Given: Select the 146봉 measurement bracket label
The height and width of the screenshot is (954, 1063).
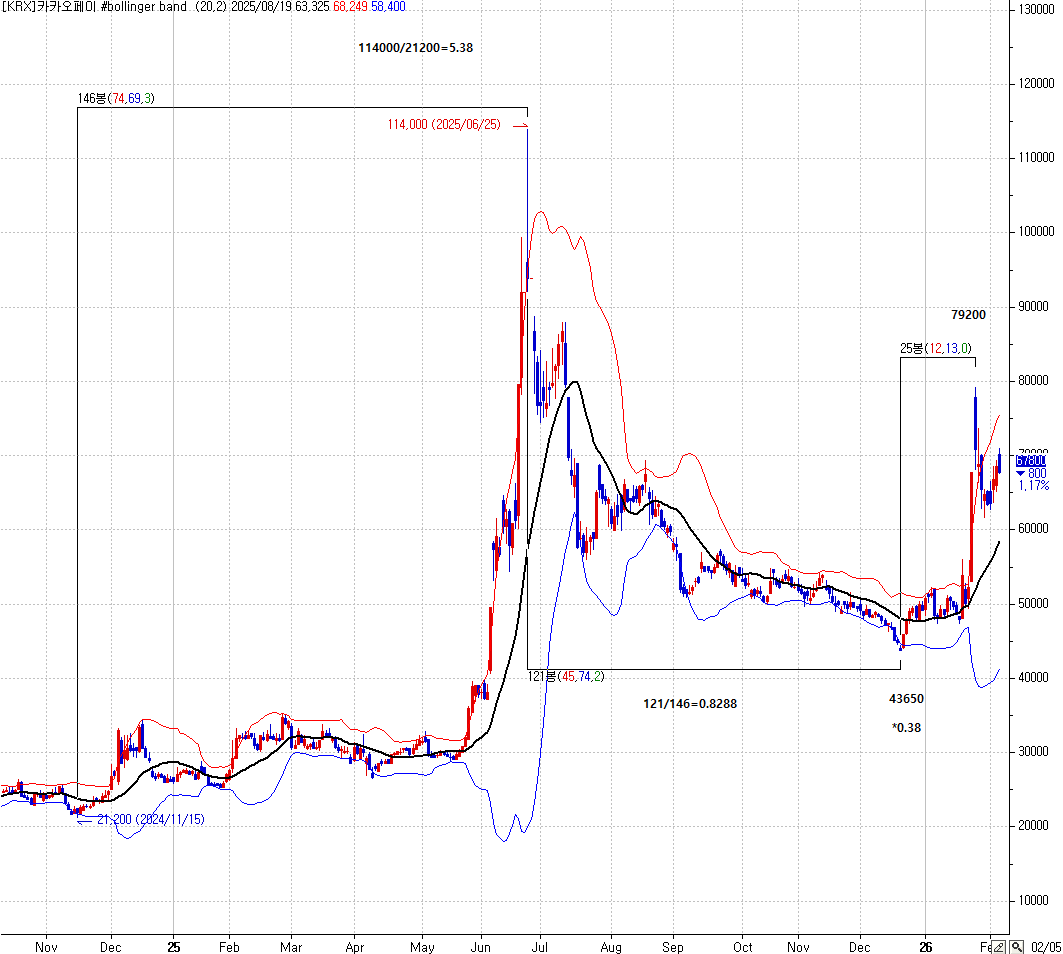Looking at the screenshot, I should tap(116, 98).
